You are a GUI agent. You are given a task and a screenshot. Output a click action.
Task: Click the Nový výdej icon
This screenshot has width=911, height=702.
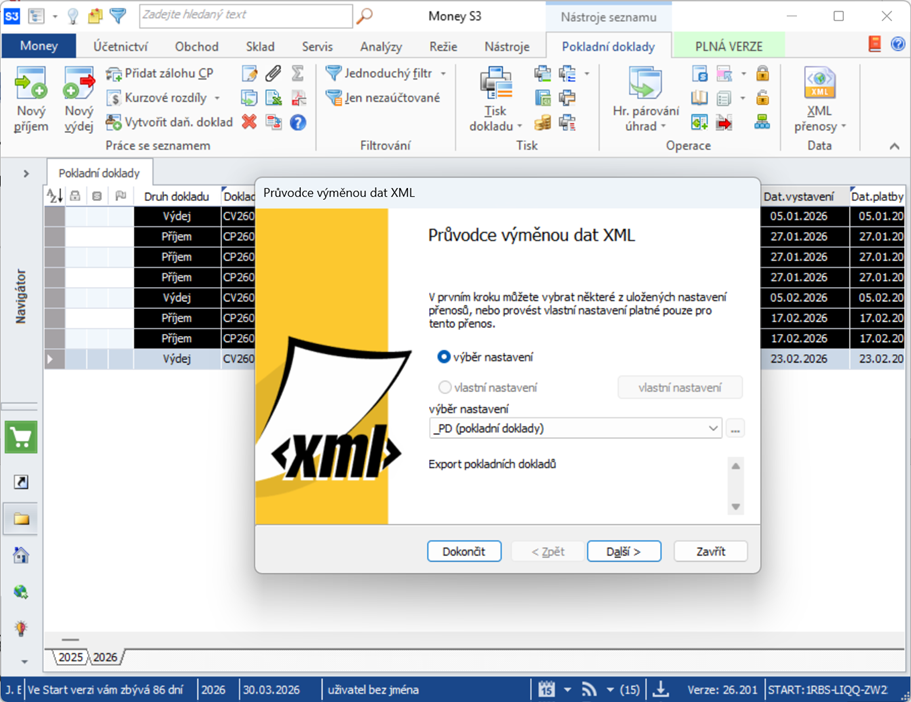click(x=79, y=85)
